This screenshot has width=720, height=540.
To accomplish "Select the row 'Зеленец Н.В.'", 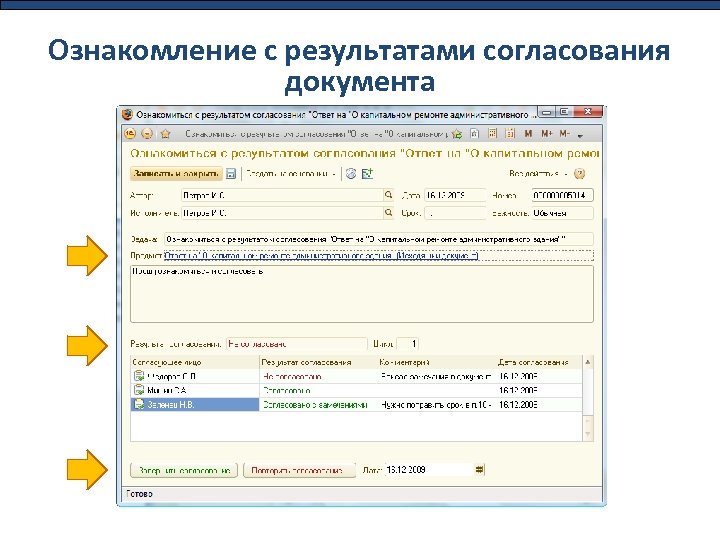I will [x=195, y=405].
